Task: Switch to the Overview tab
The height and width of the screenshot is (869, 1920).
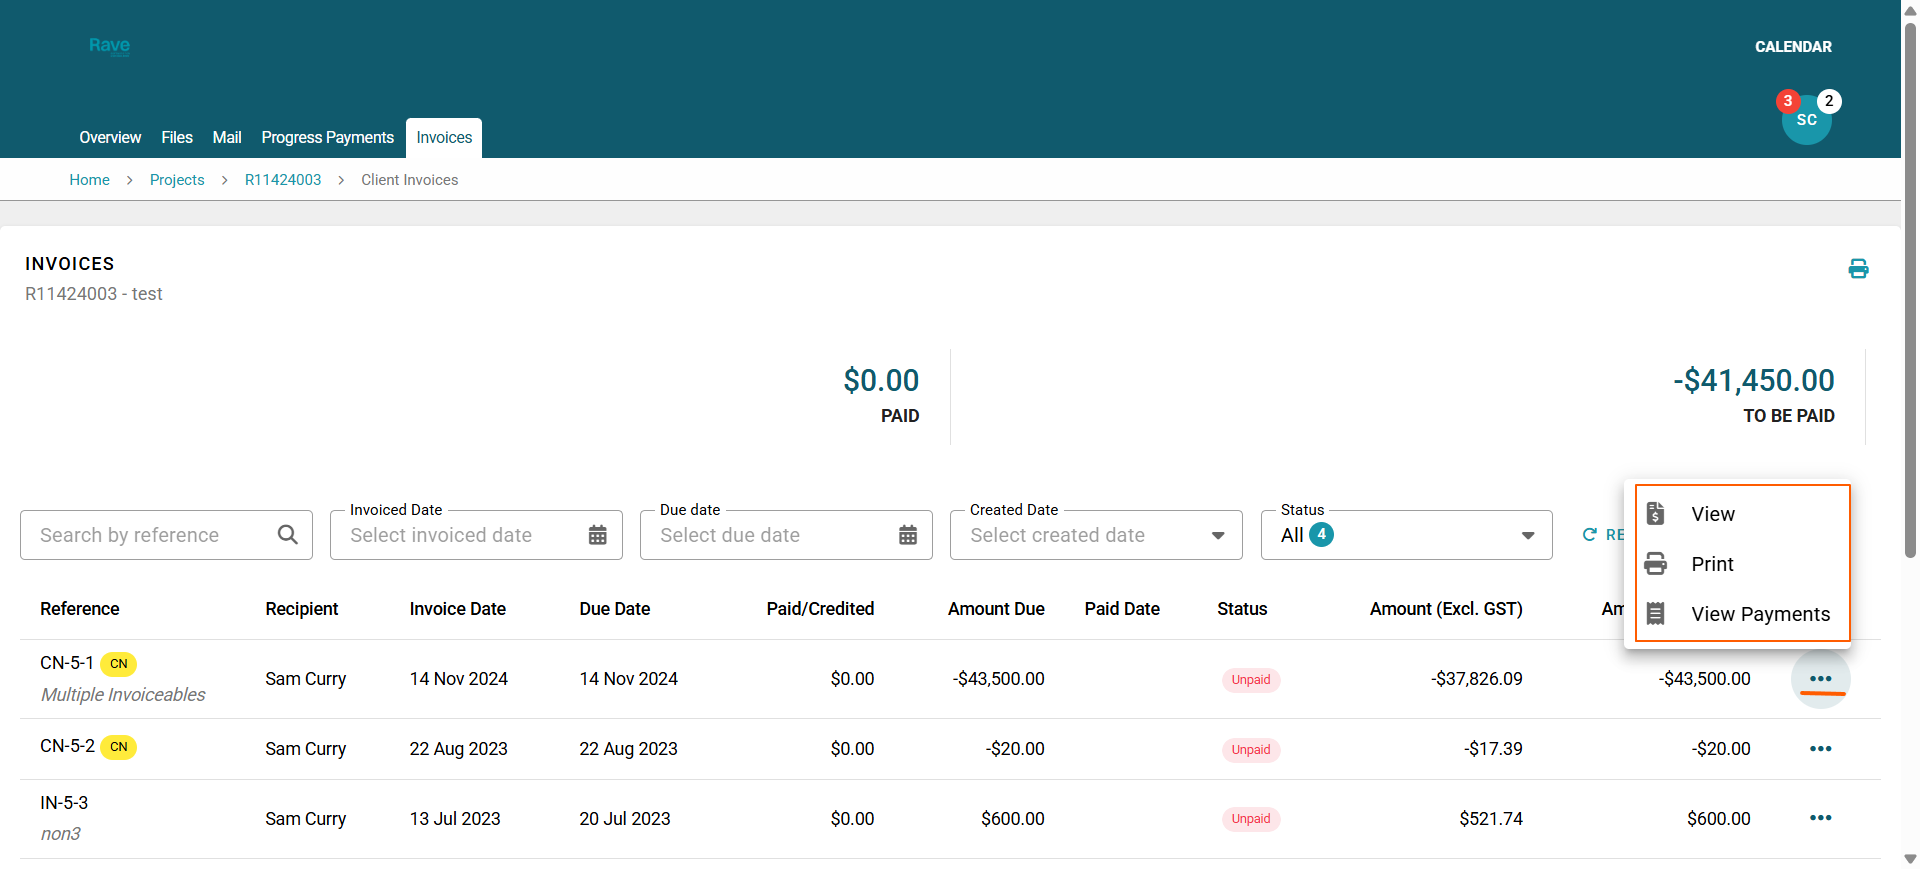Action: pos(110,137)
